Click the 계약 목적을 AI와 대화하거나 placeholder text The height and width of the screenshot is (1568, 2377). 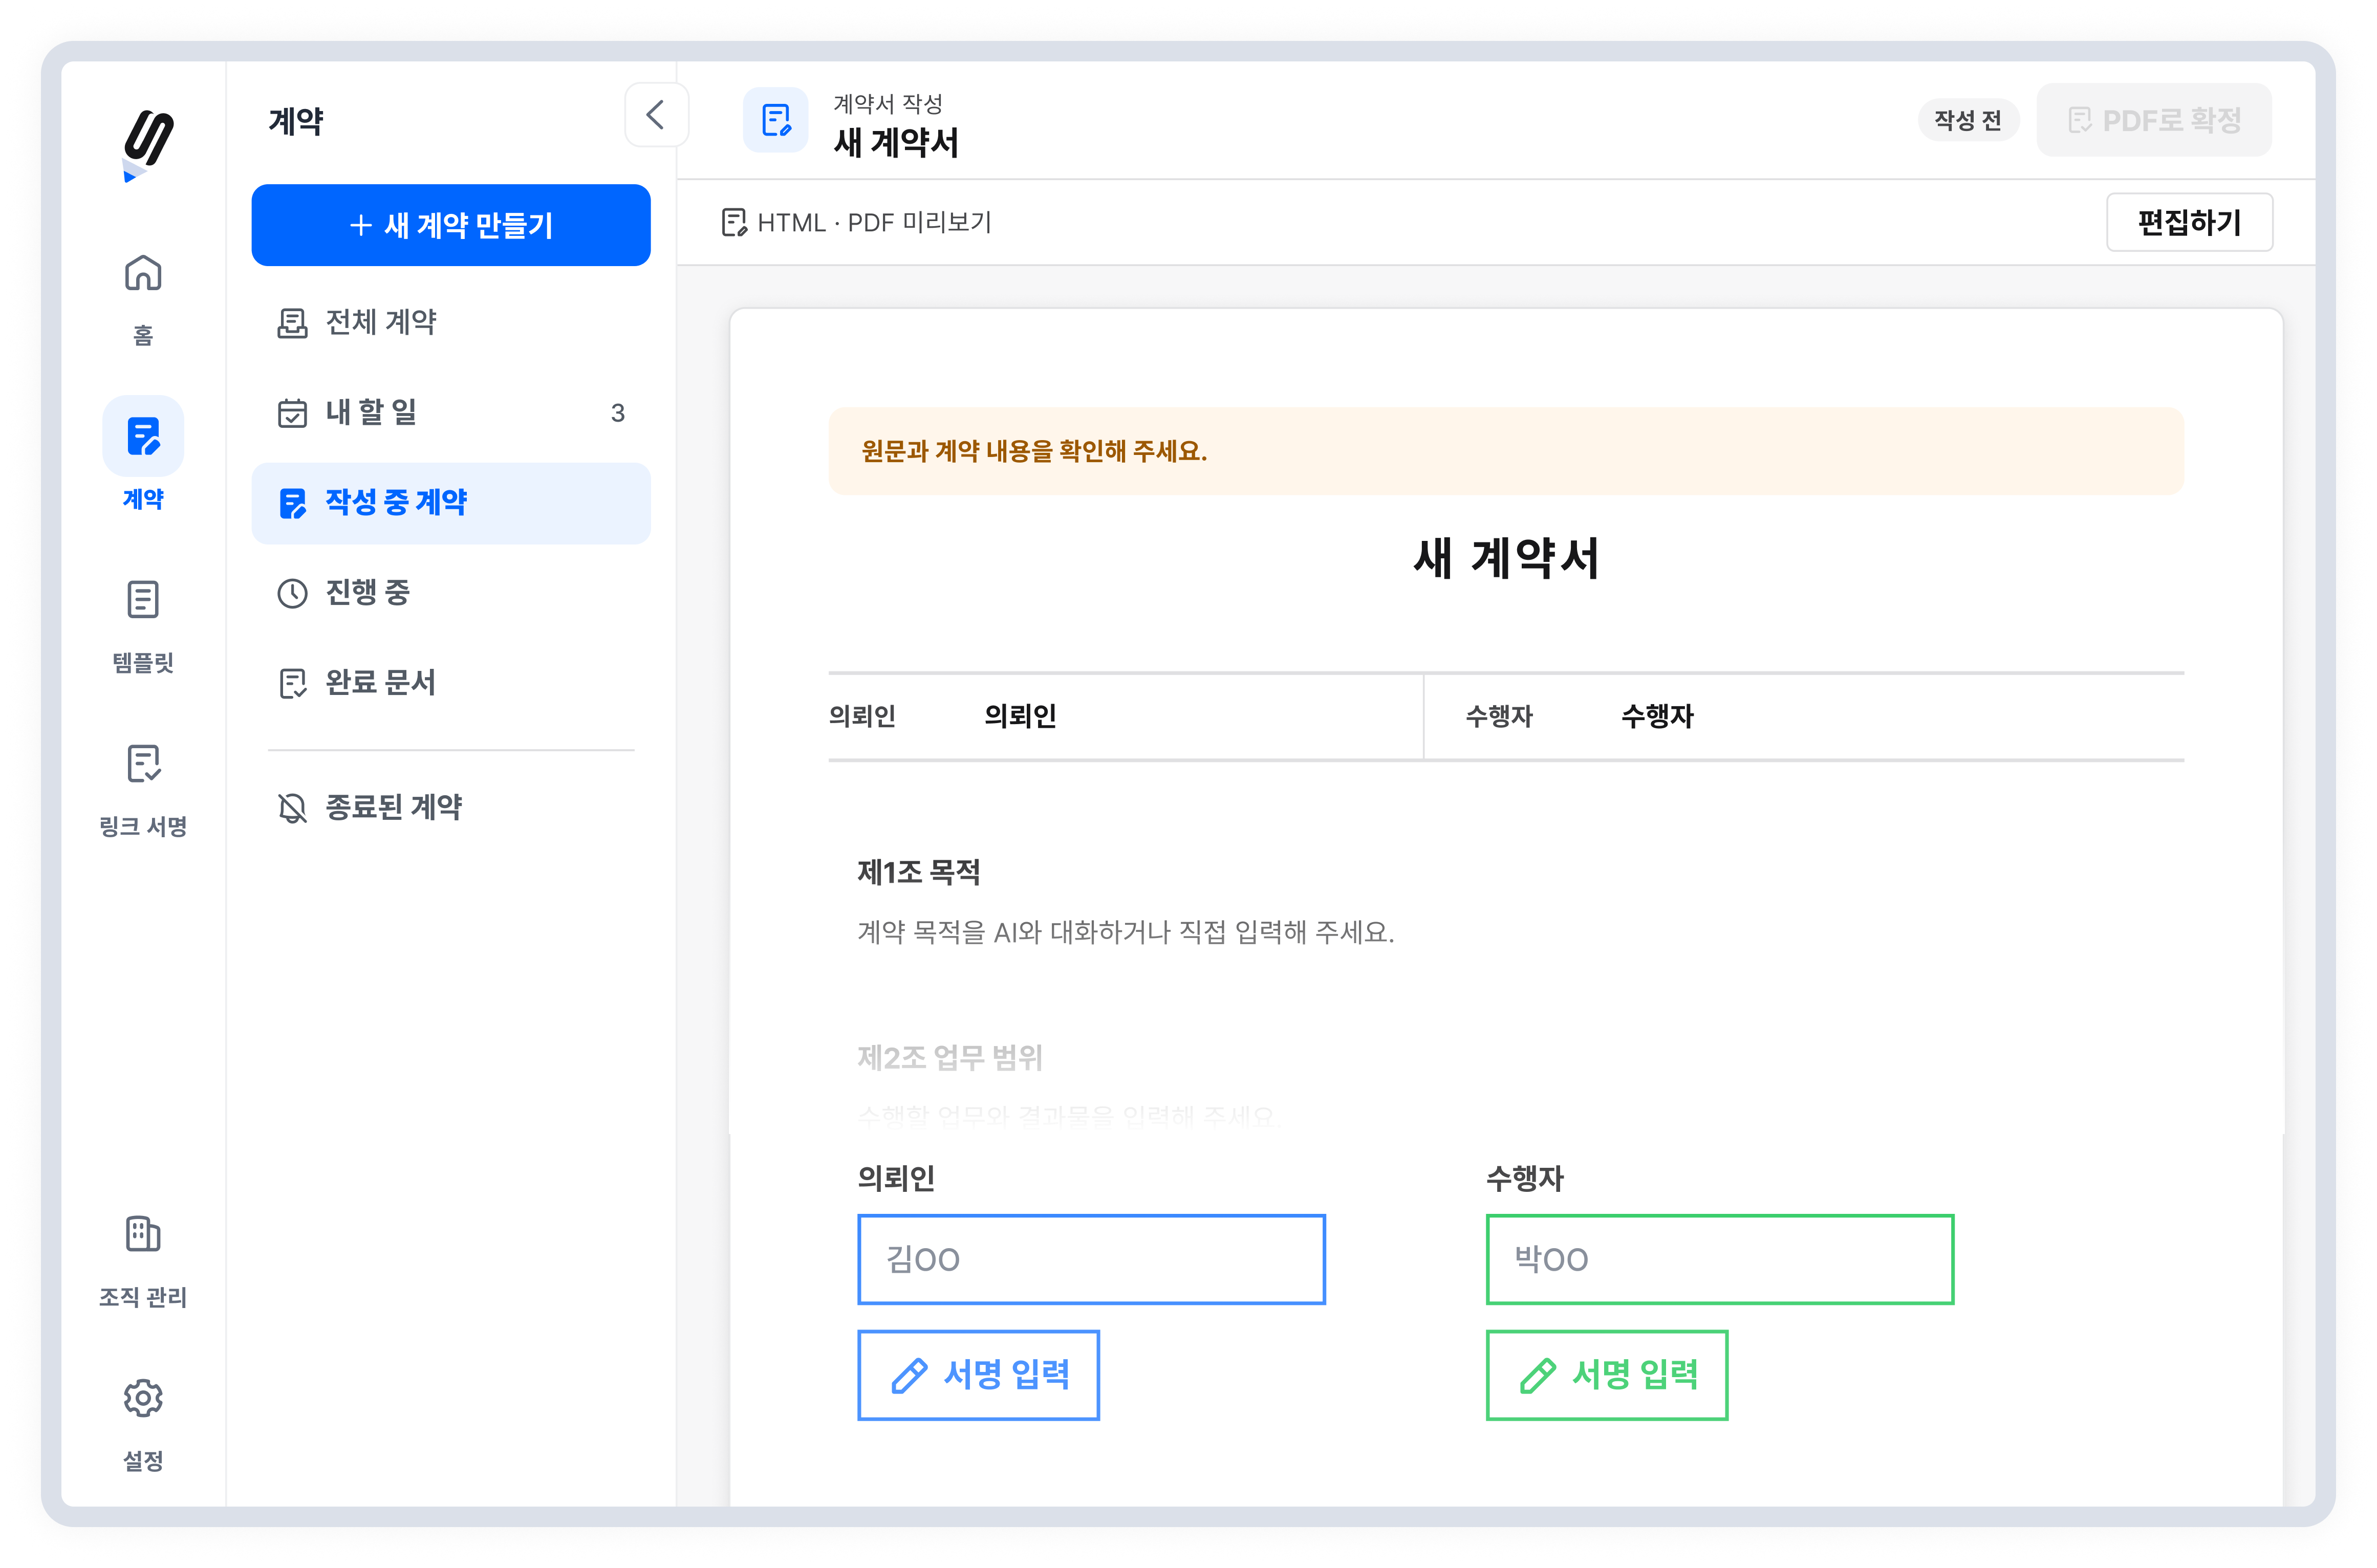[1126, 933]
